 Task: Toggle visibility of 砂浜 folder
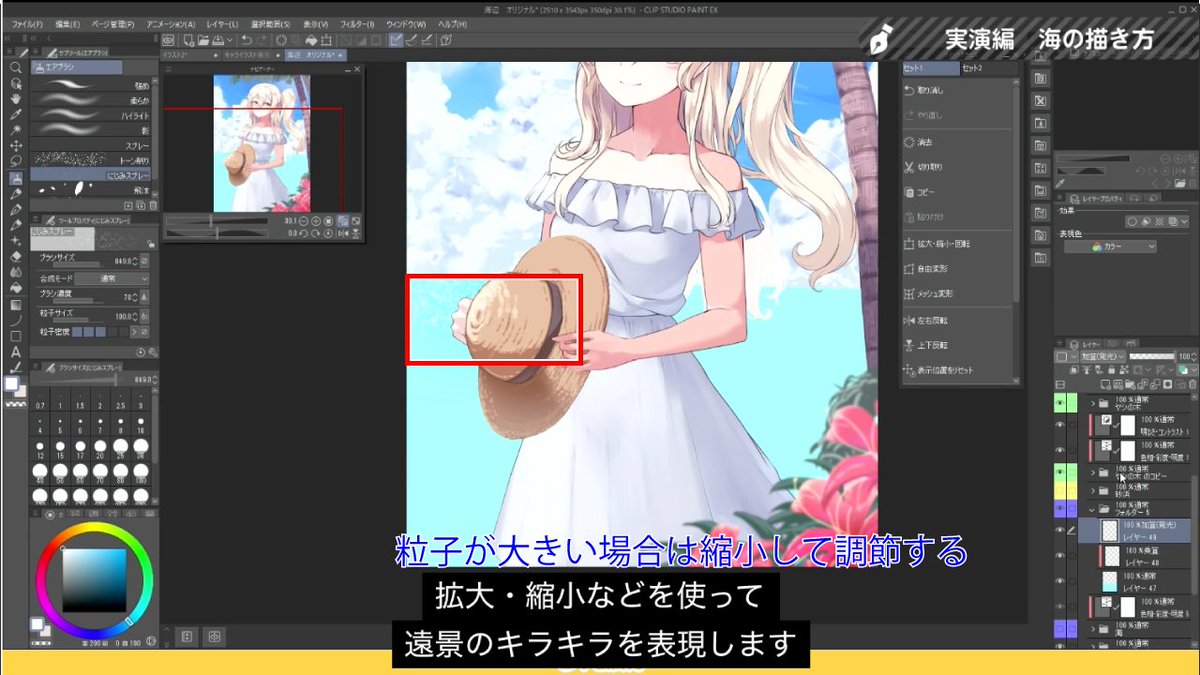1060,489
